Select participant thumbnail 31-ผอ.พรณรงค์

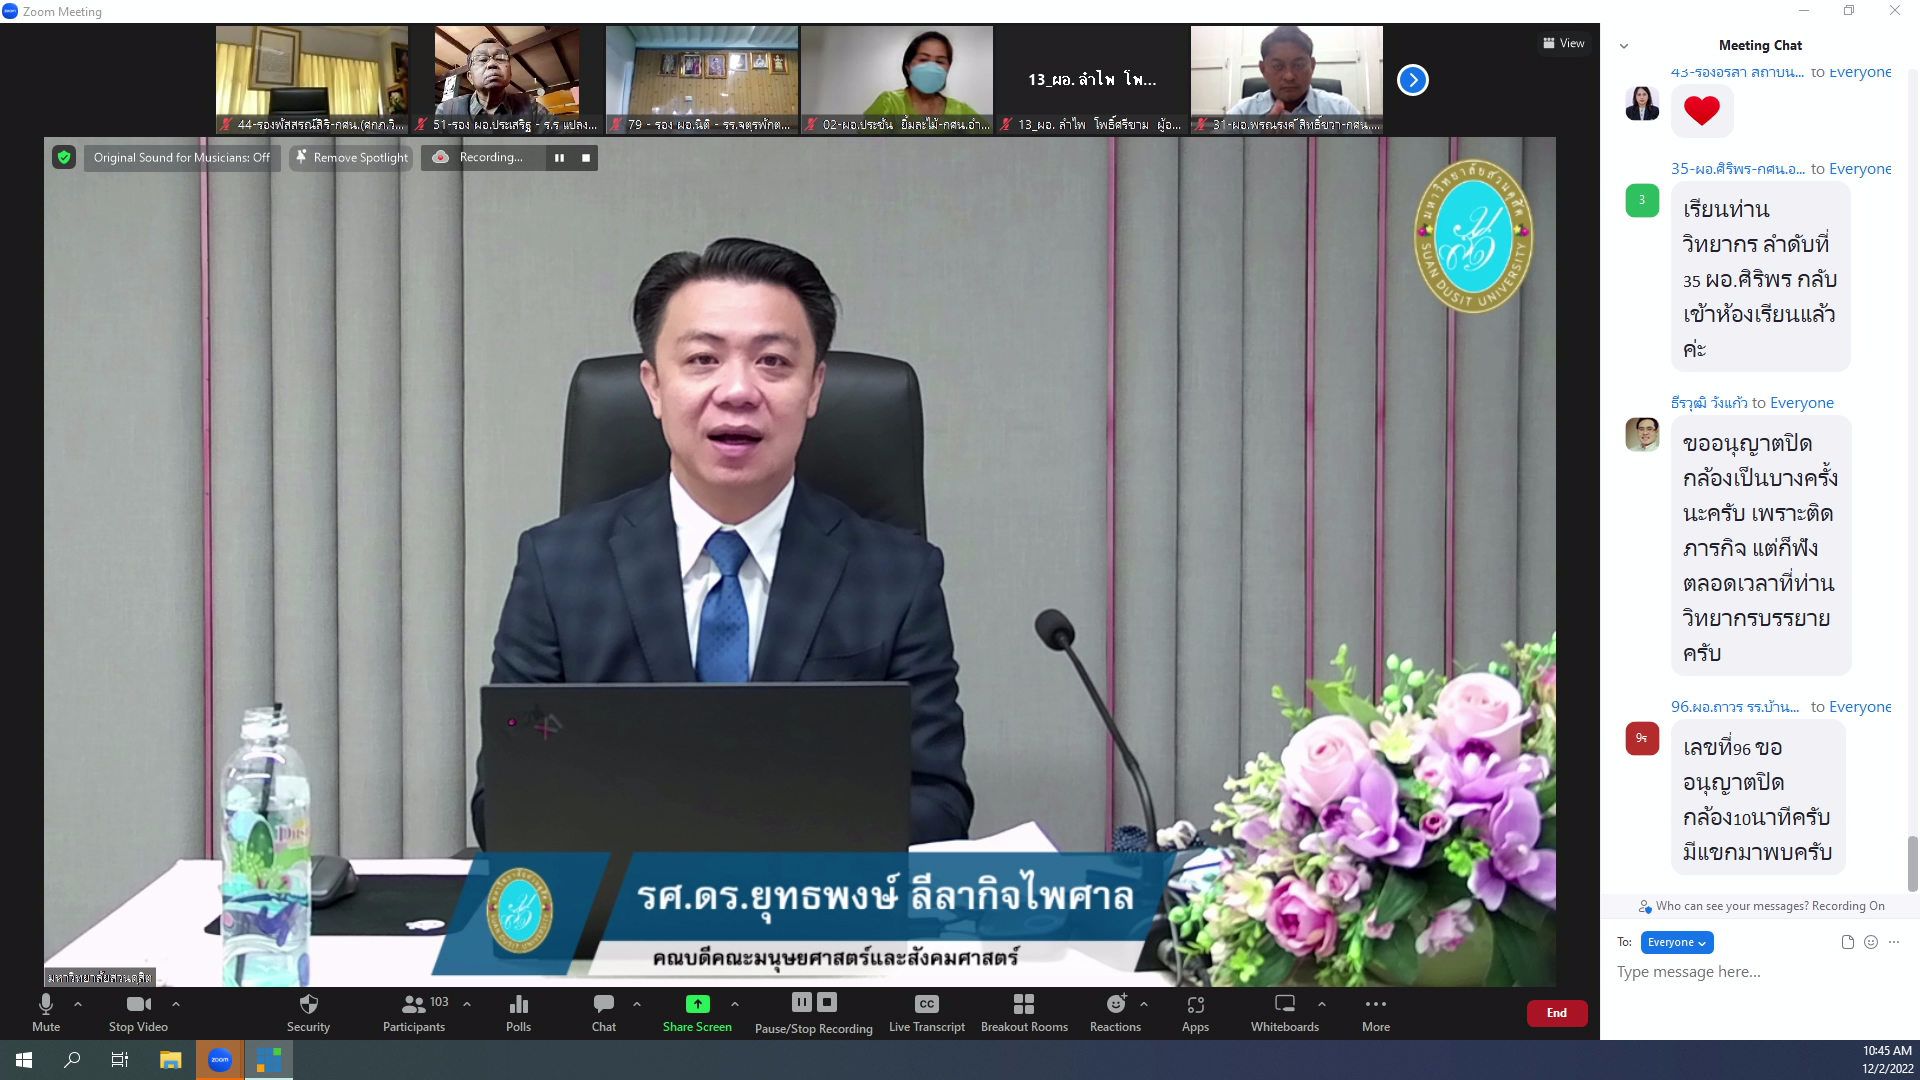click(x=1287, y=80)
